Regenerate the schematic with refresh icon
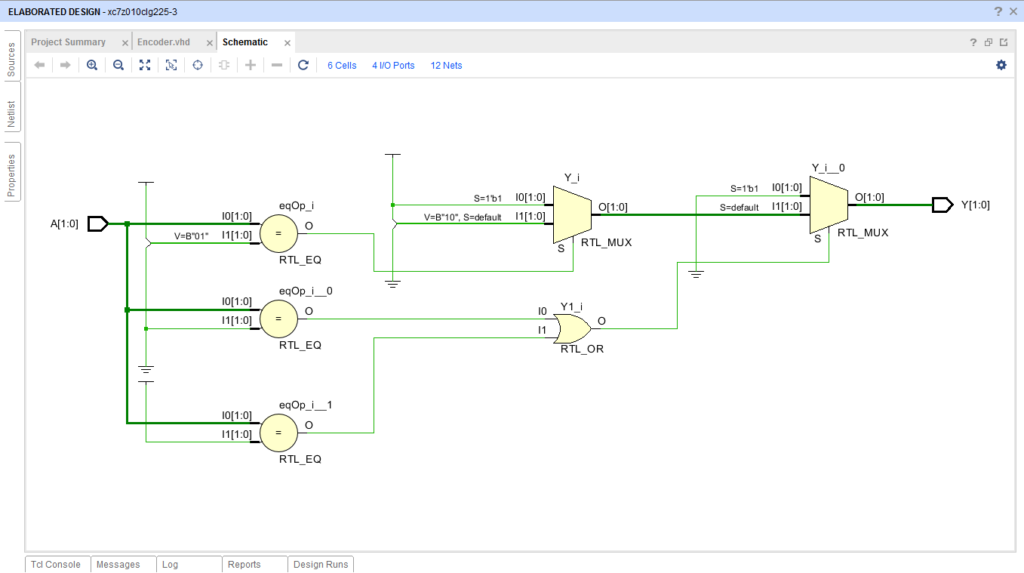The width and height of the screenshot is (1024, 573). (303, 65)
